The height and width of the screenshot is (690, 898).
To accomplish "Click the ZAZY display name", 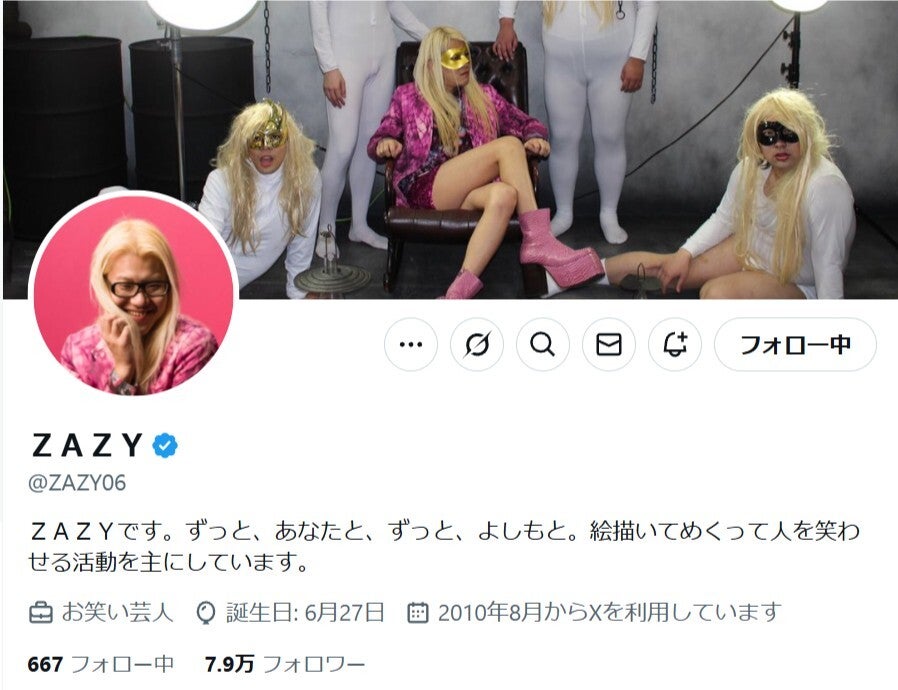I will (88, 445).
